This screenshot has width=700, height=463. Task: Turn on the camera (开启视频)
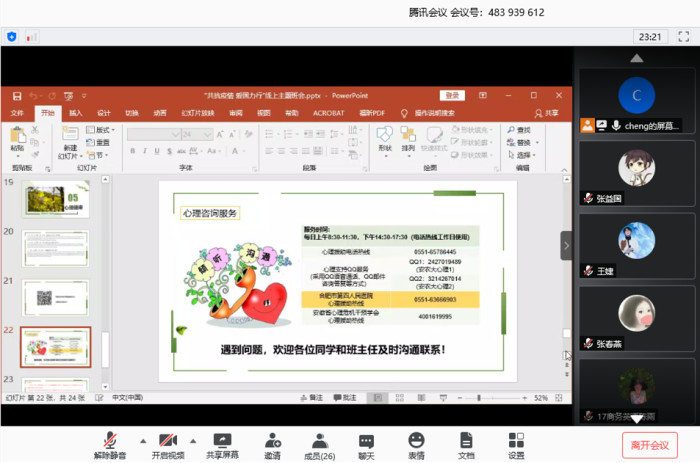tap(167, 441)
